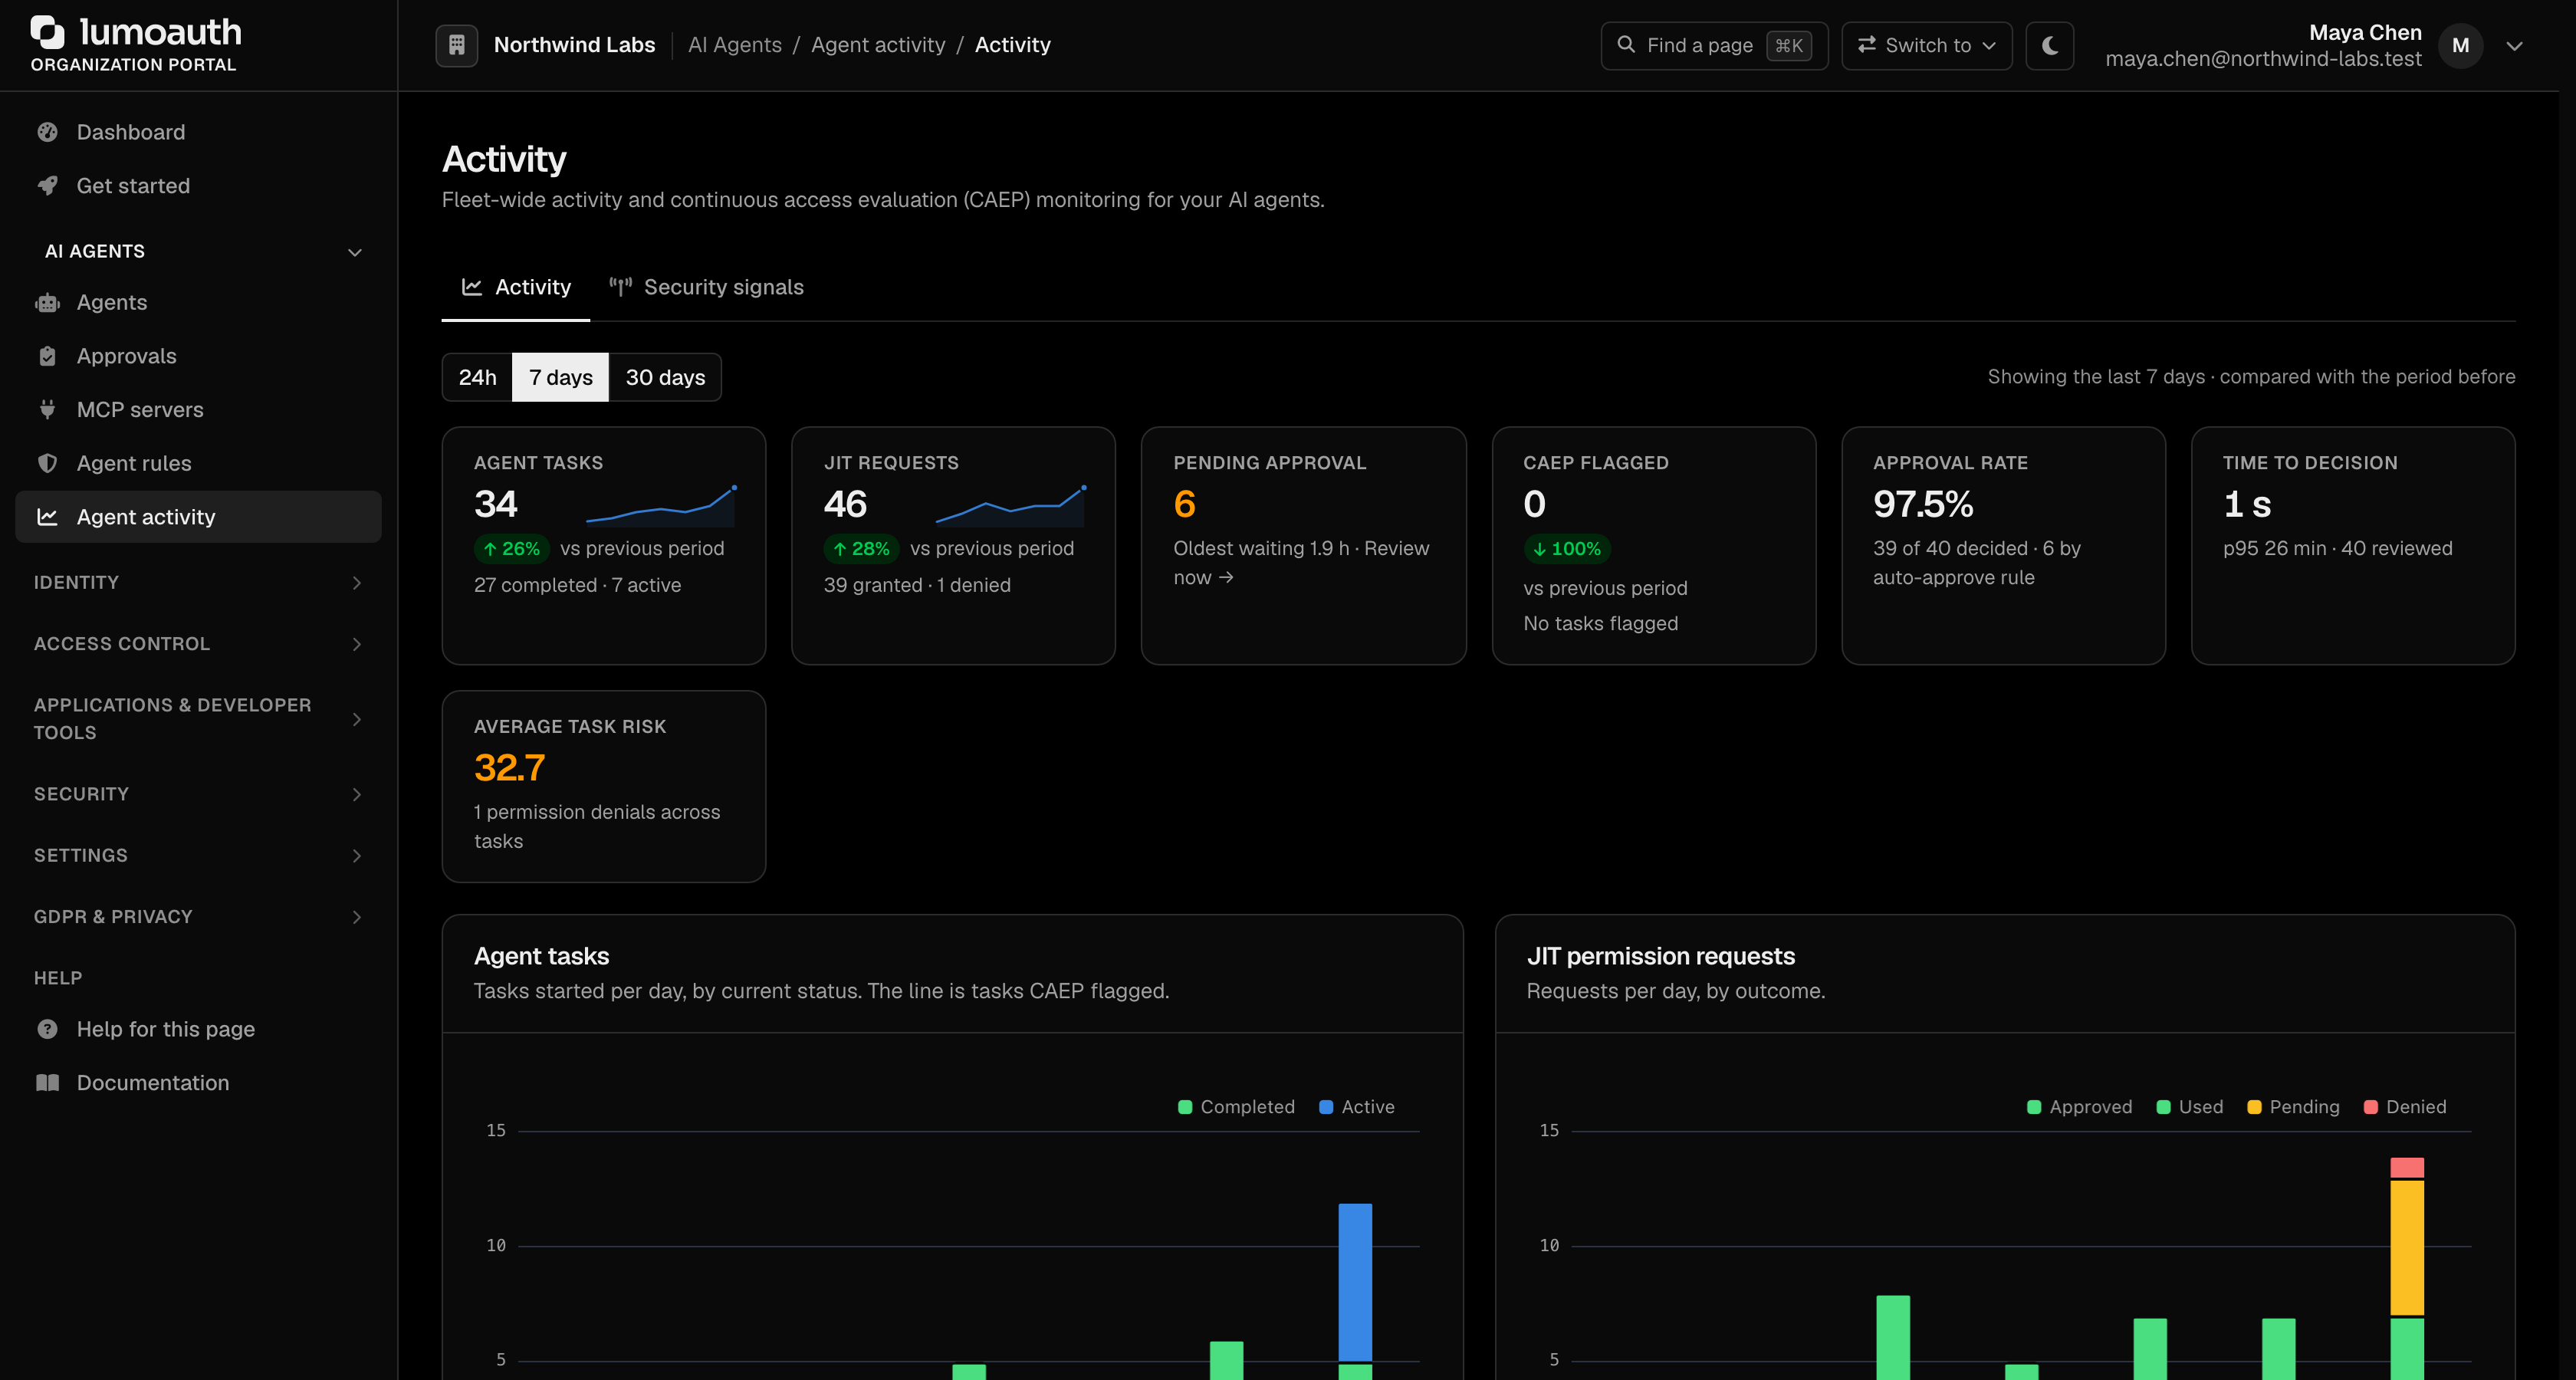Select the 7 days time range
Image resolution: width=2576 pixels, height=1380 pixels.
(560, 377)
